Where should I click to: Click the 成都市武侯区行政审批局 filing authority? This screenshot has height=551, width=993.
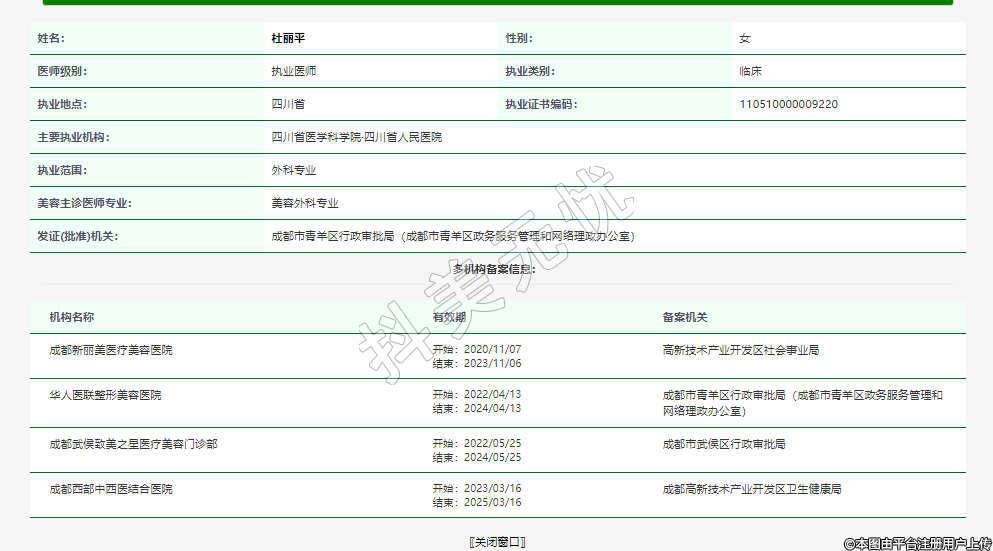coord(723,444)
